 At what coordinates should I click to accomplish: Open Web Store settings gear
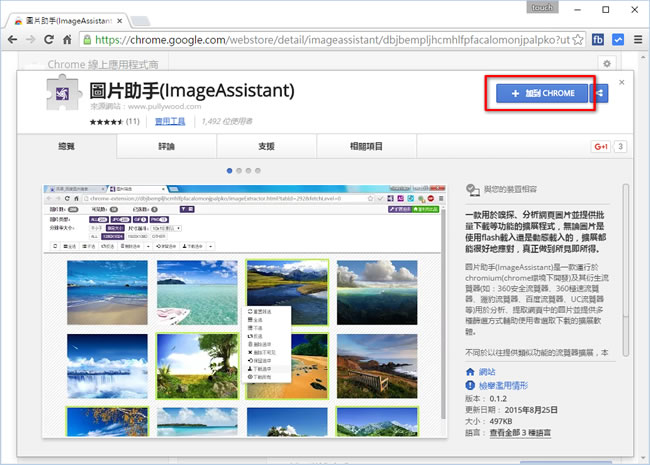point(607,64)
